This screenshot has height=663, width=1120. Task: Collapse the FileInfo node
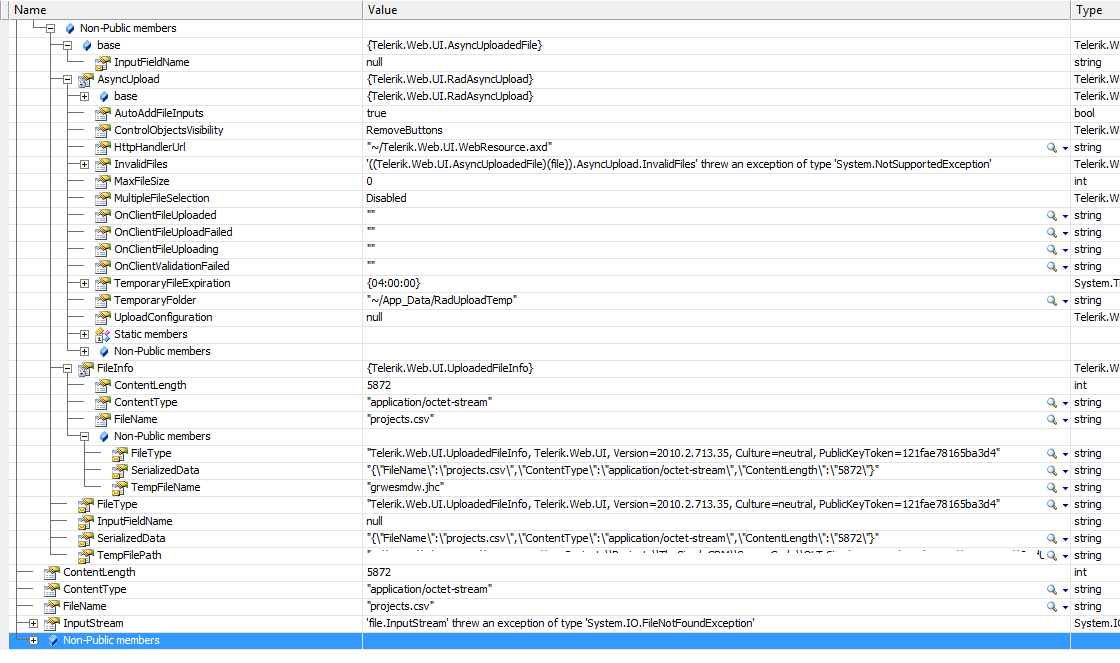coord(67,369)
